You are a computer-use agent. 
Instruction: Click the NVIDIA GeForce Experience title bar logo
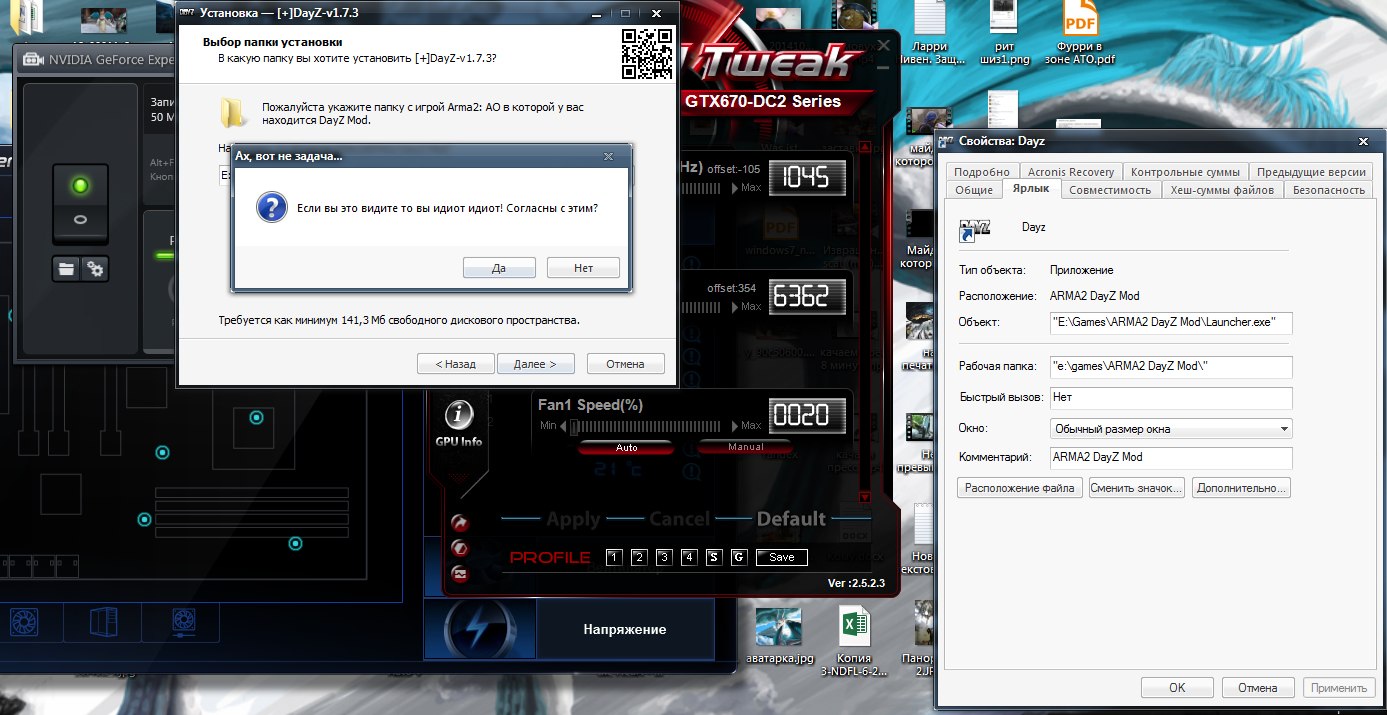tap(33, 59)
